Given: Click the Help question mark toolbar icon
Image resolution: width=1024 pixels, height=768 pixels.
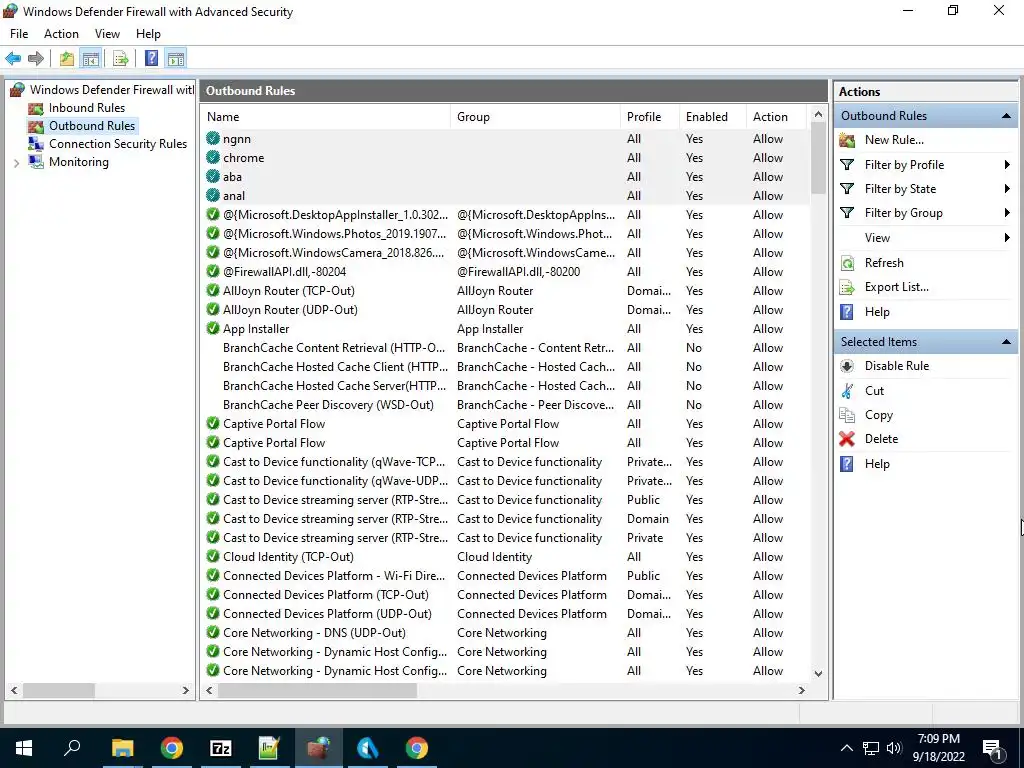Looking at the screenshot, I should (x=152, y=59).
